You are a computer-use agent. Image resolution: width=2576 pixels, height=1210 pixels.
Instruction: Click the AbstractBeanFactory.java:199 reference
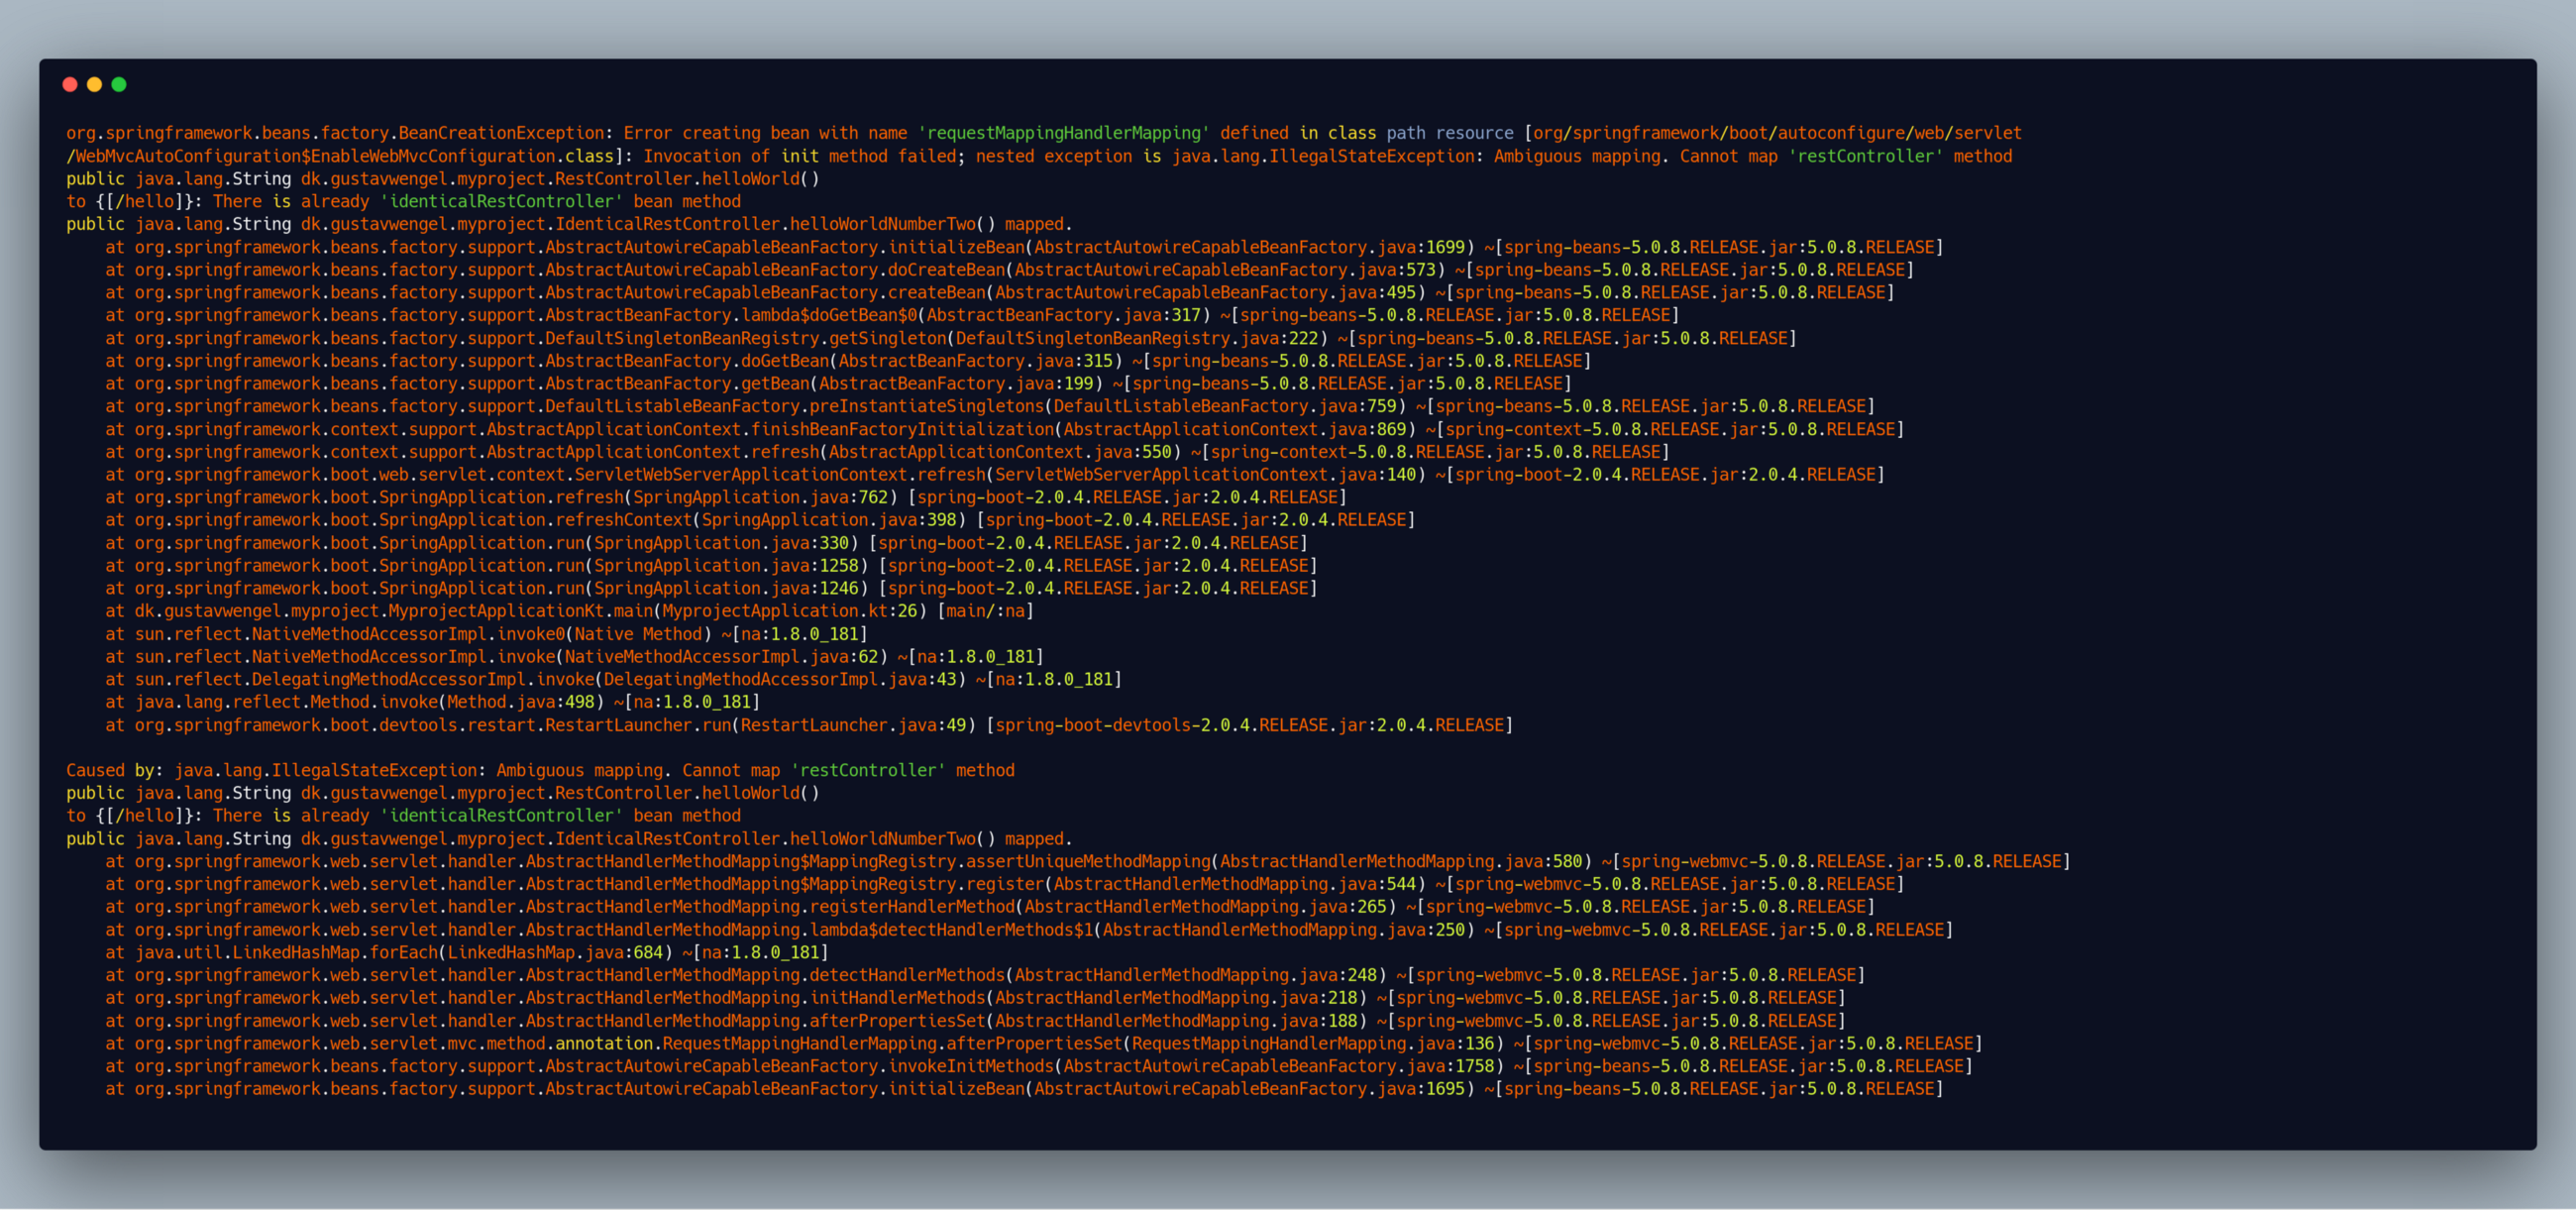(955, 383)
